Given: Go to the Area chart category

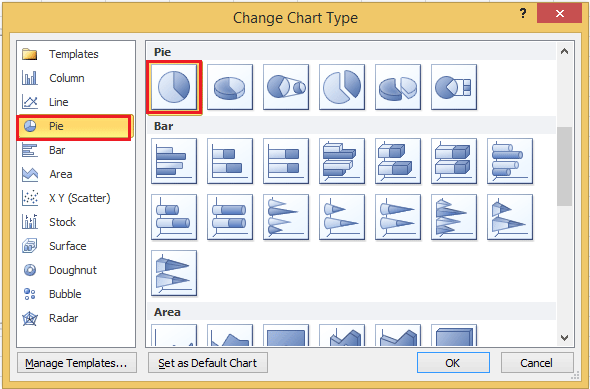Looking at the screenshot, I should coord(76,174).
